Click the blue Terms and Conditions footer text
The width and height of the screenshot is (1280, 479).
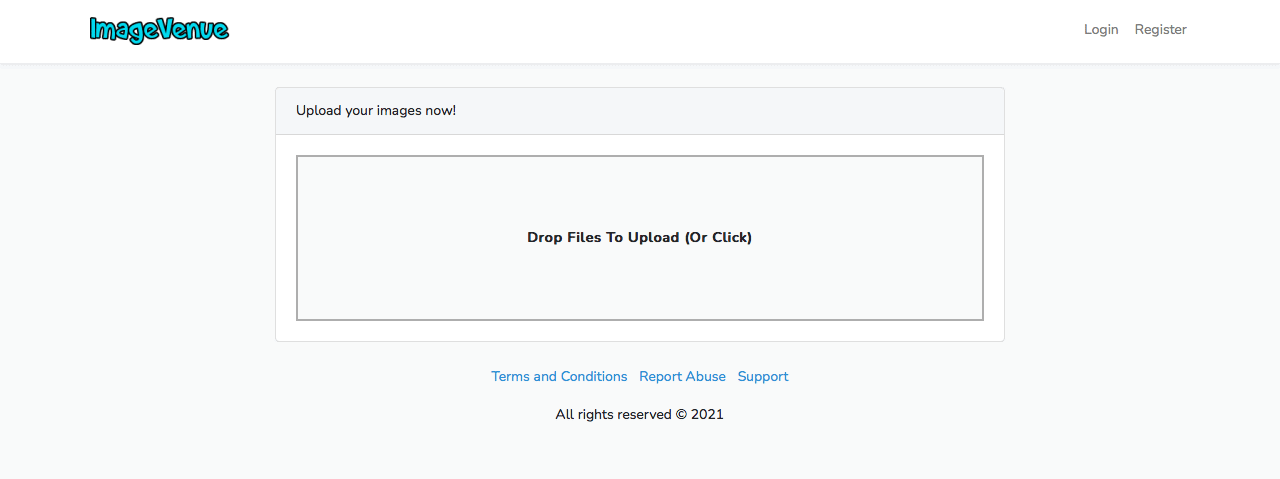click(559, 377)
